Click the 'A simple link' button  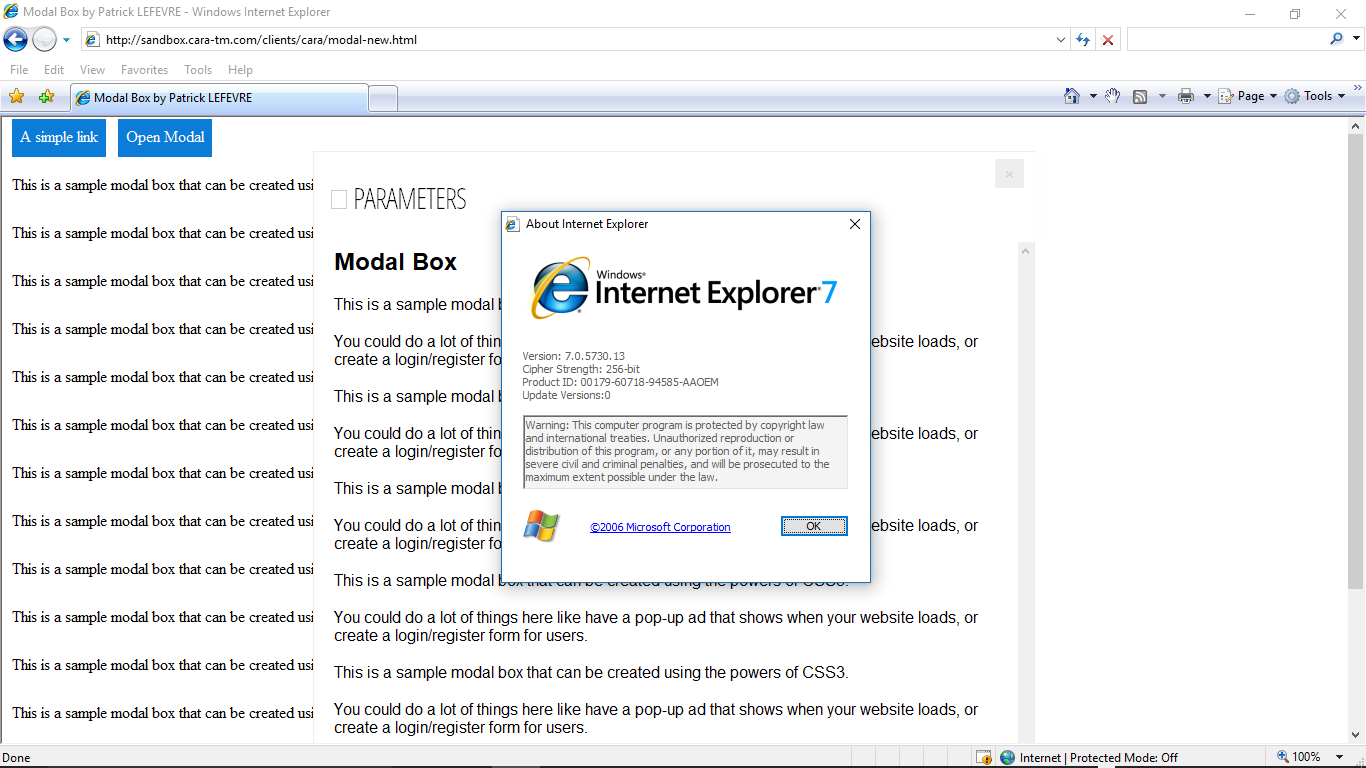point(59,137)
